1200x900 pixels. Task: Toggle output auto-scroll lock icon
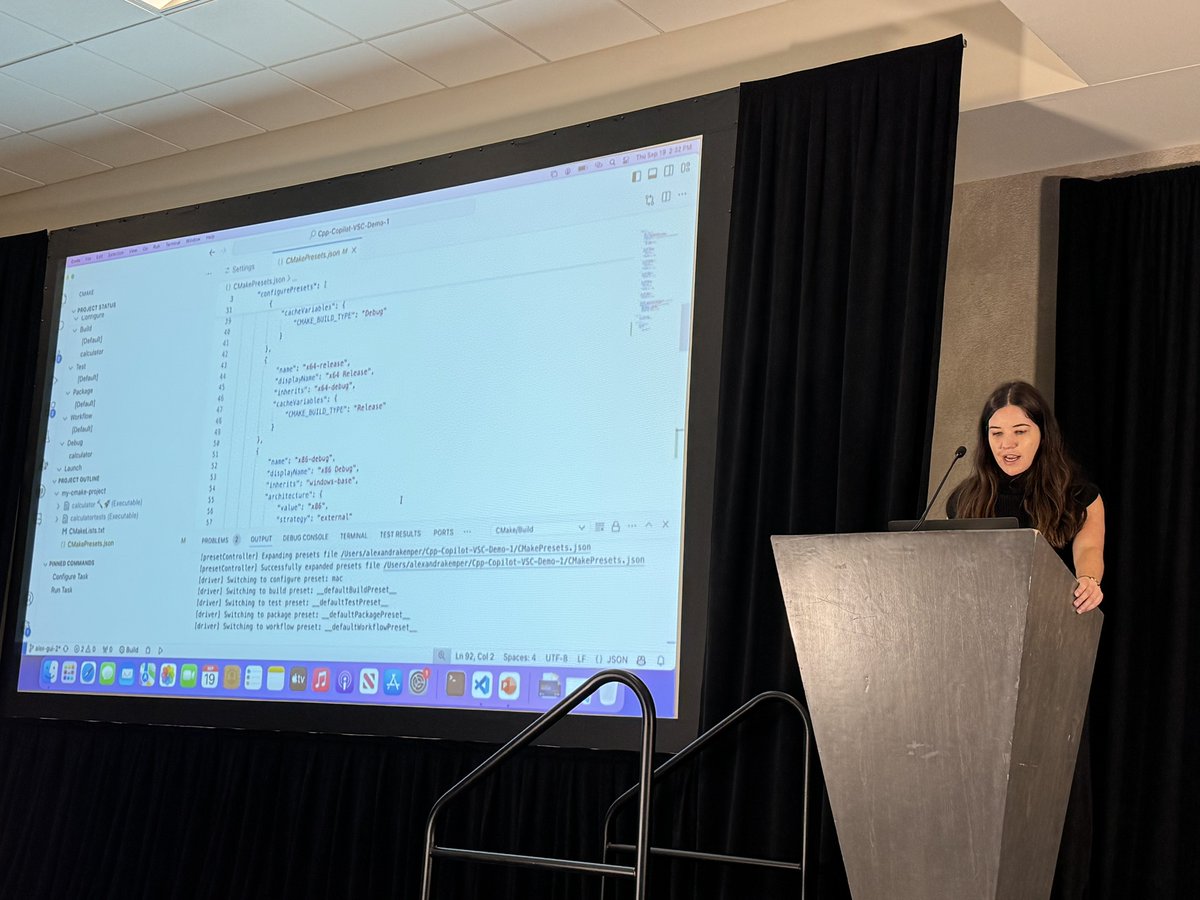point(615,526)
